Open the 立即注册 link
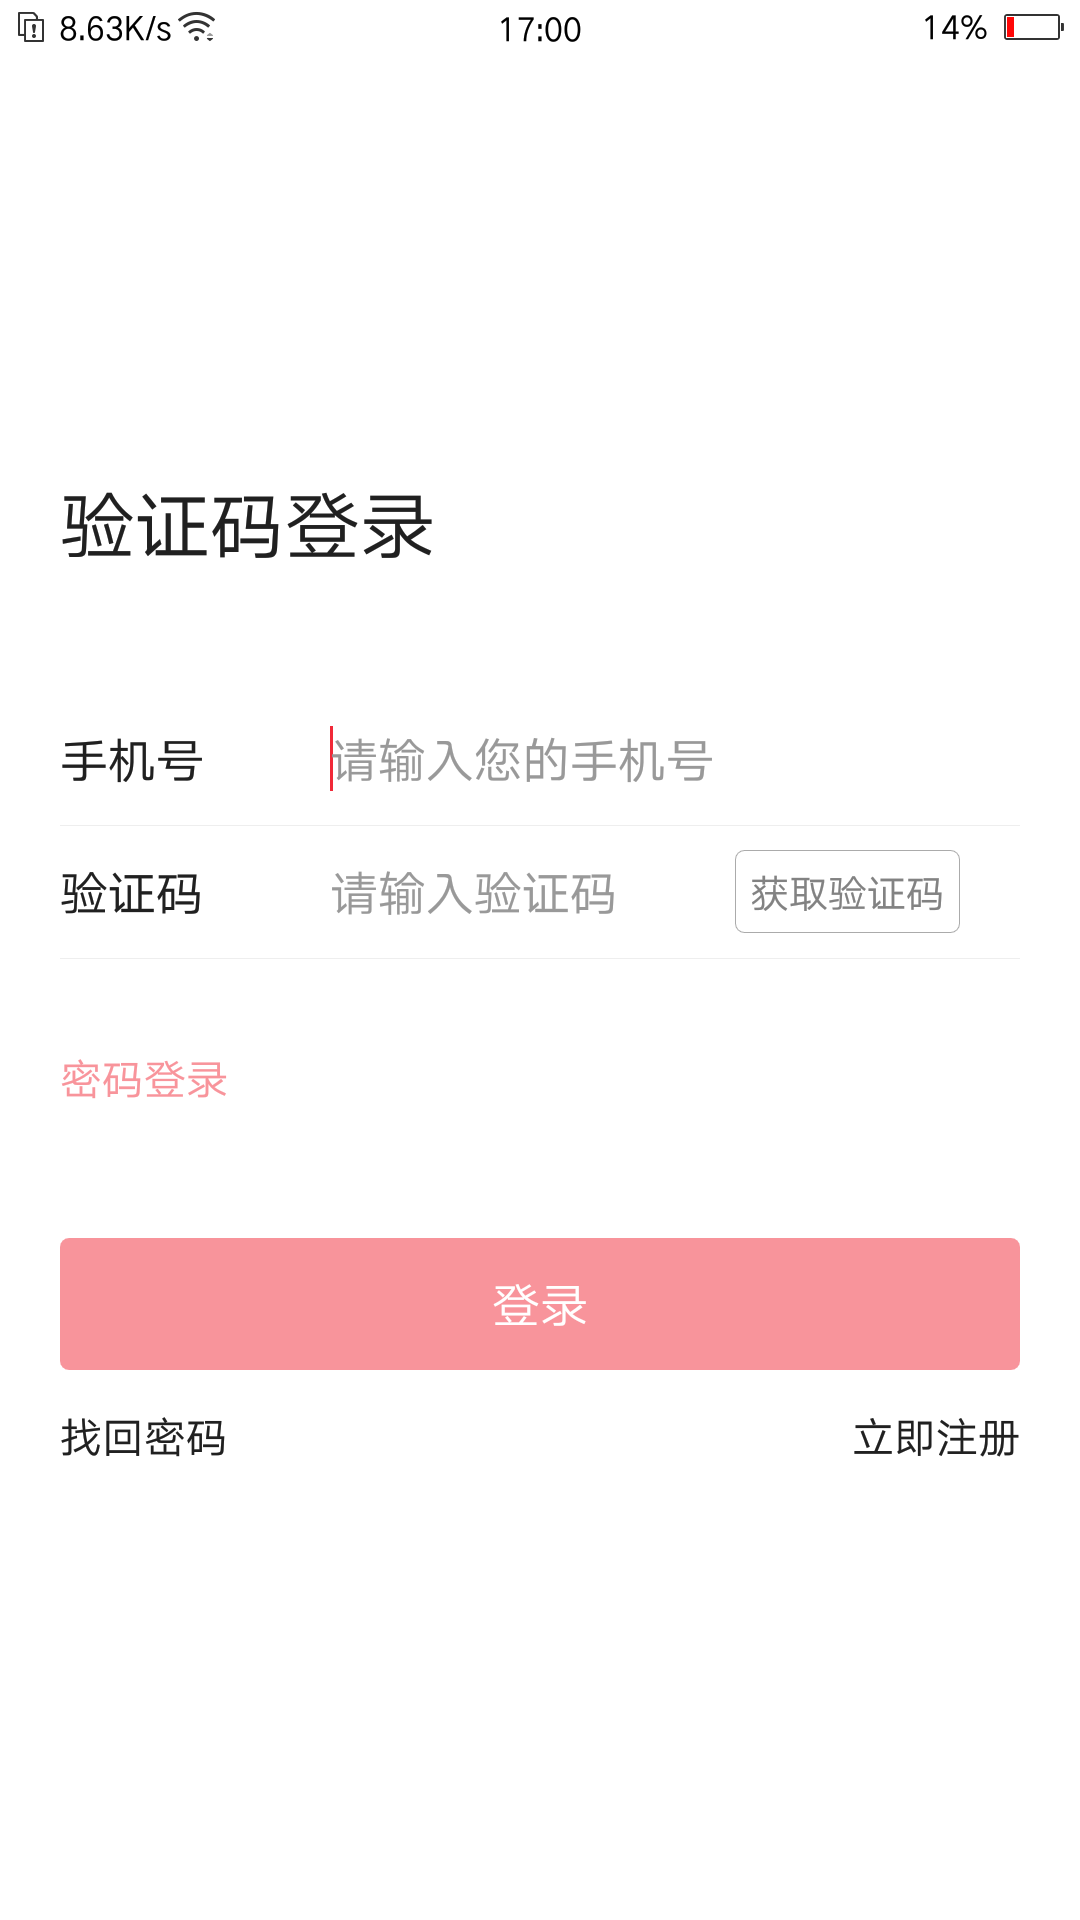Screen dimensions: 1080x1920 [935, 1438]
